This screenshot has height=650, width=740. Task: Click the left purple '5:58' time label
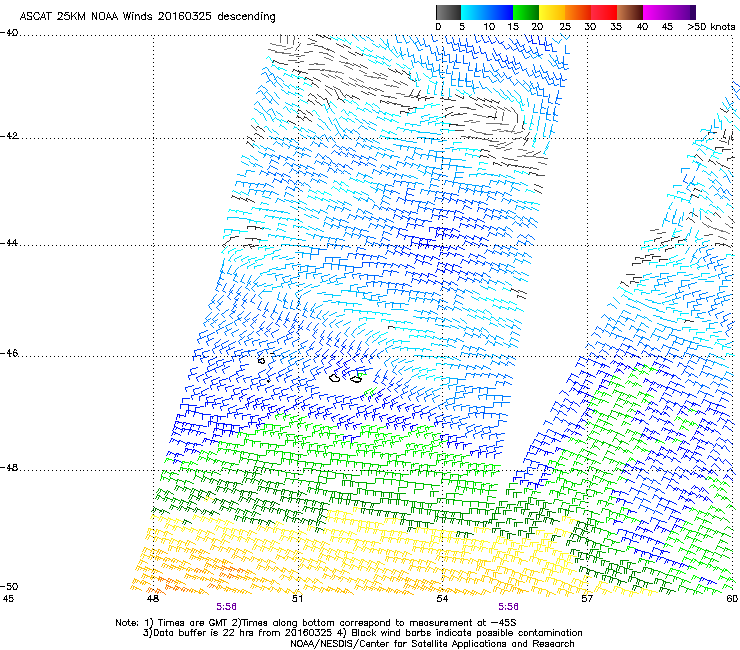point(227,607)
